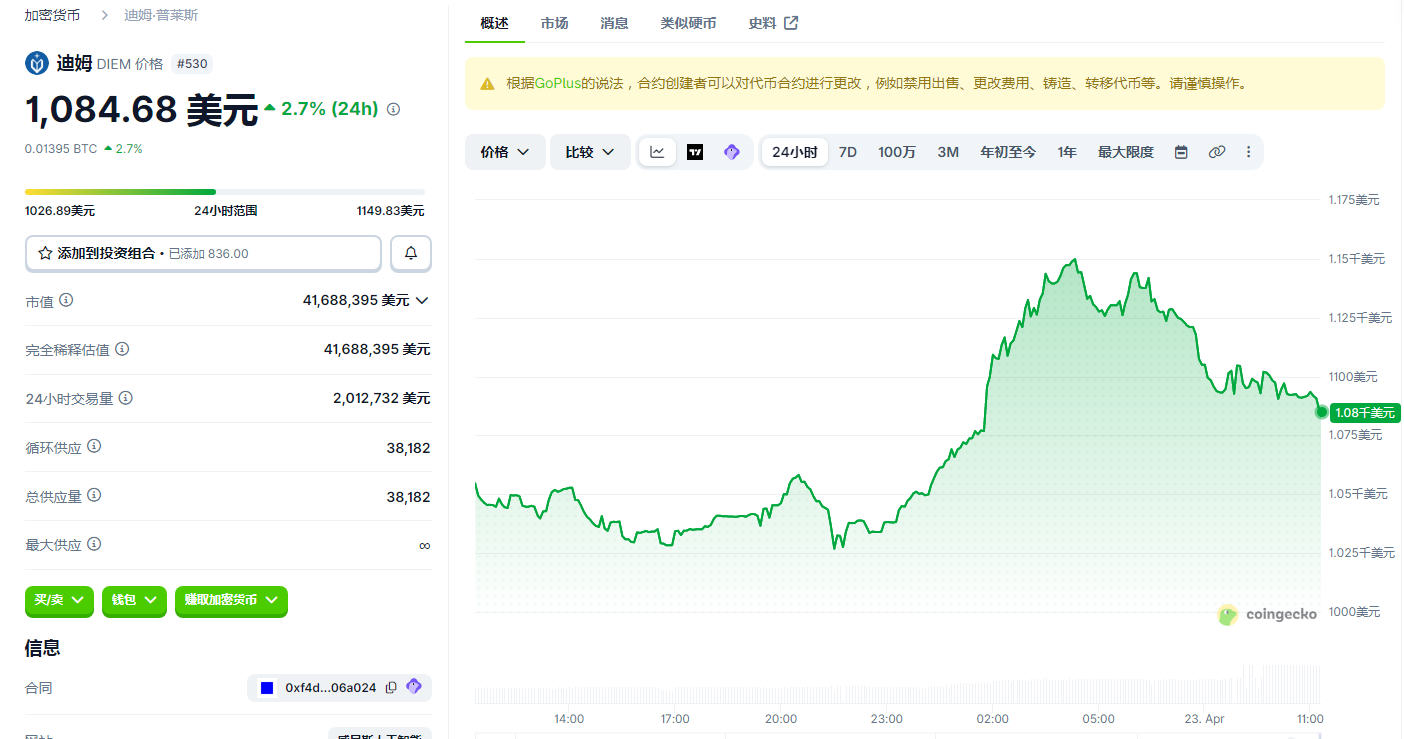Viewport: 1404px width, 739px height.
Task: Click the star icon on add-to-portfolio button
Action: (x=45, y=254)
